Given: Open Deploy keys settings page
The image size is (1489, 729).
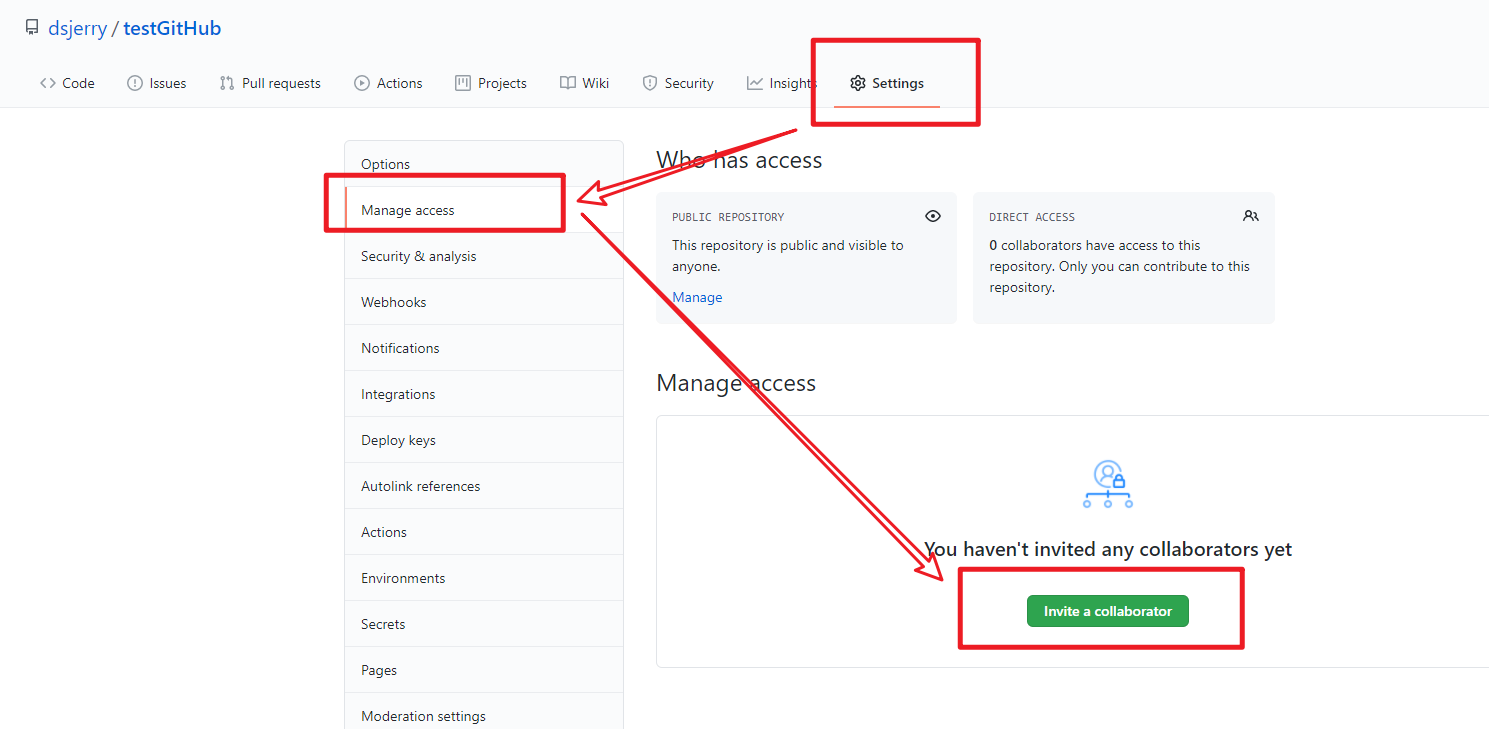Looking at the screenshot, I should 484,440.
